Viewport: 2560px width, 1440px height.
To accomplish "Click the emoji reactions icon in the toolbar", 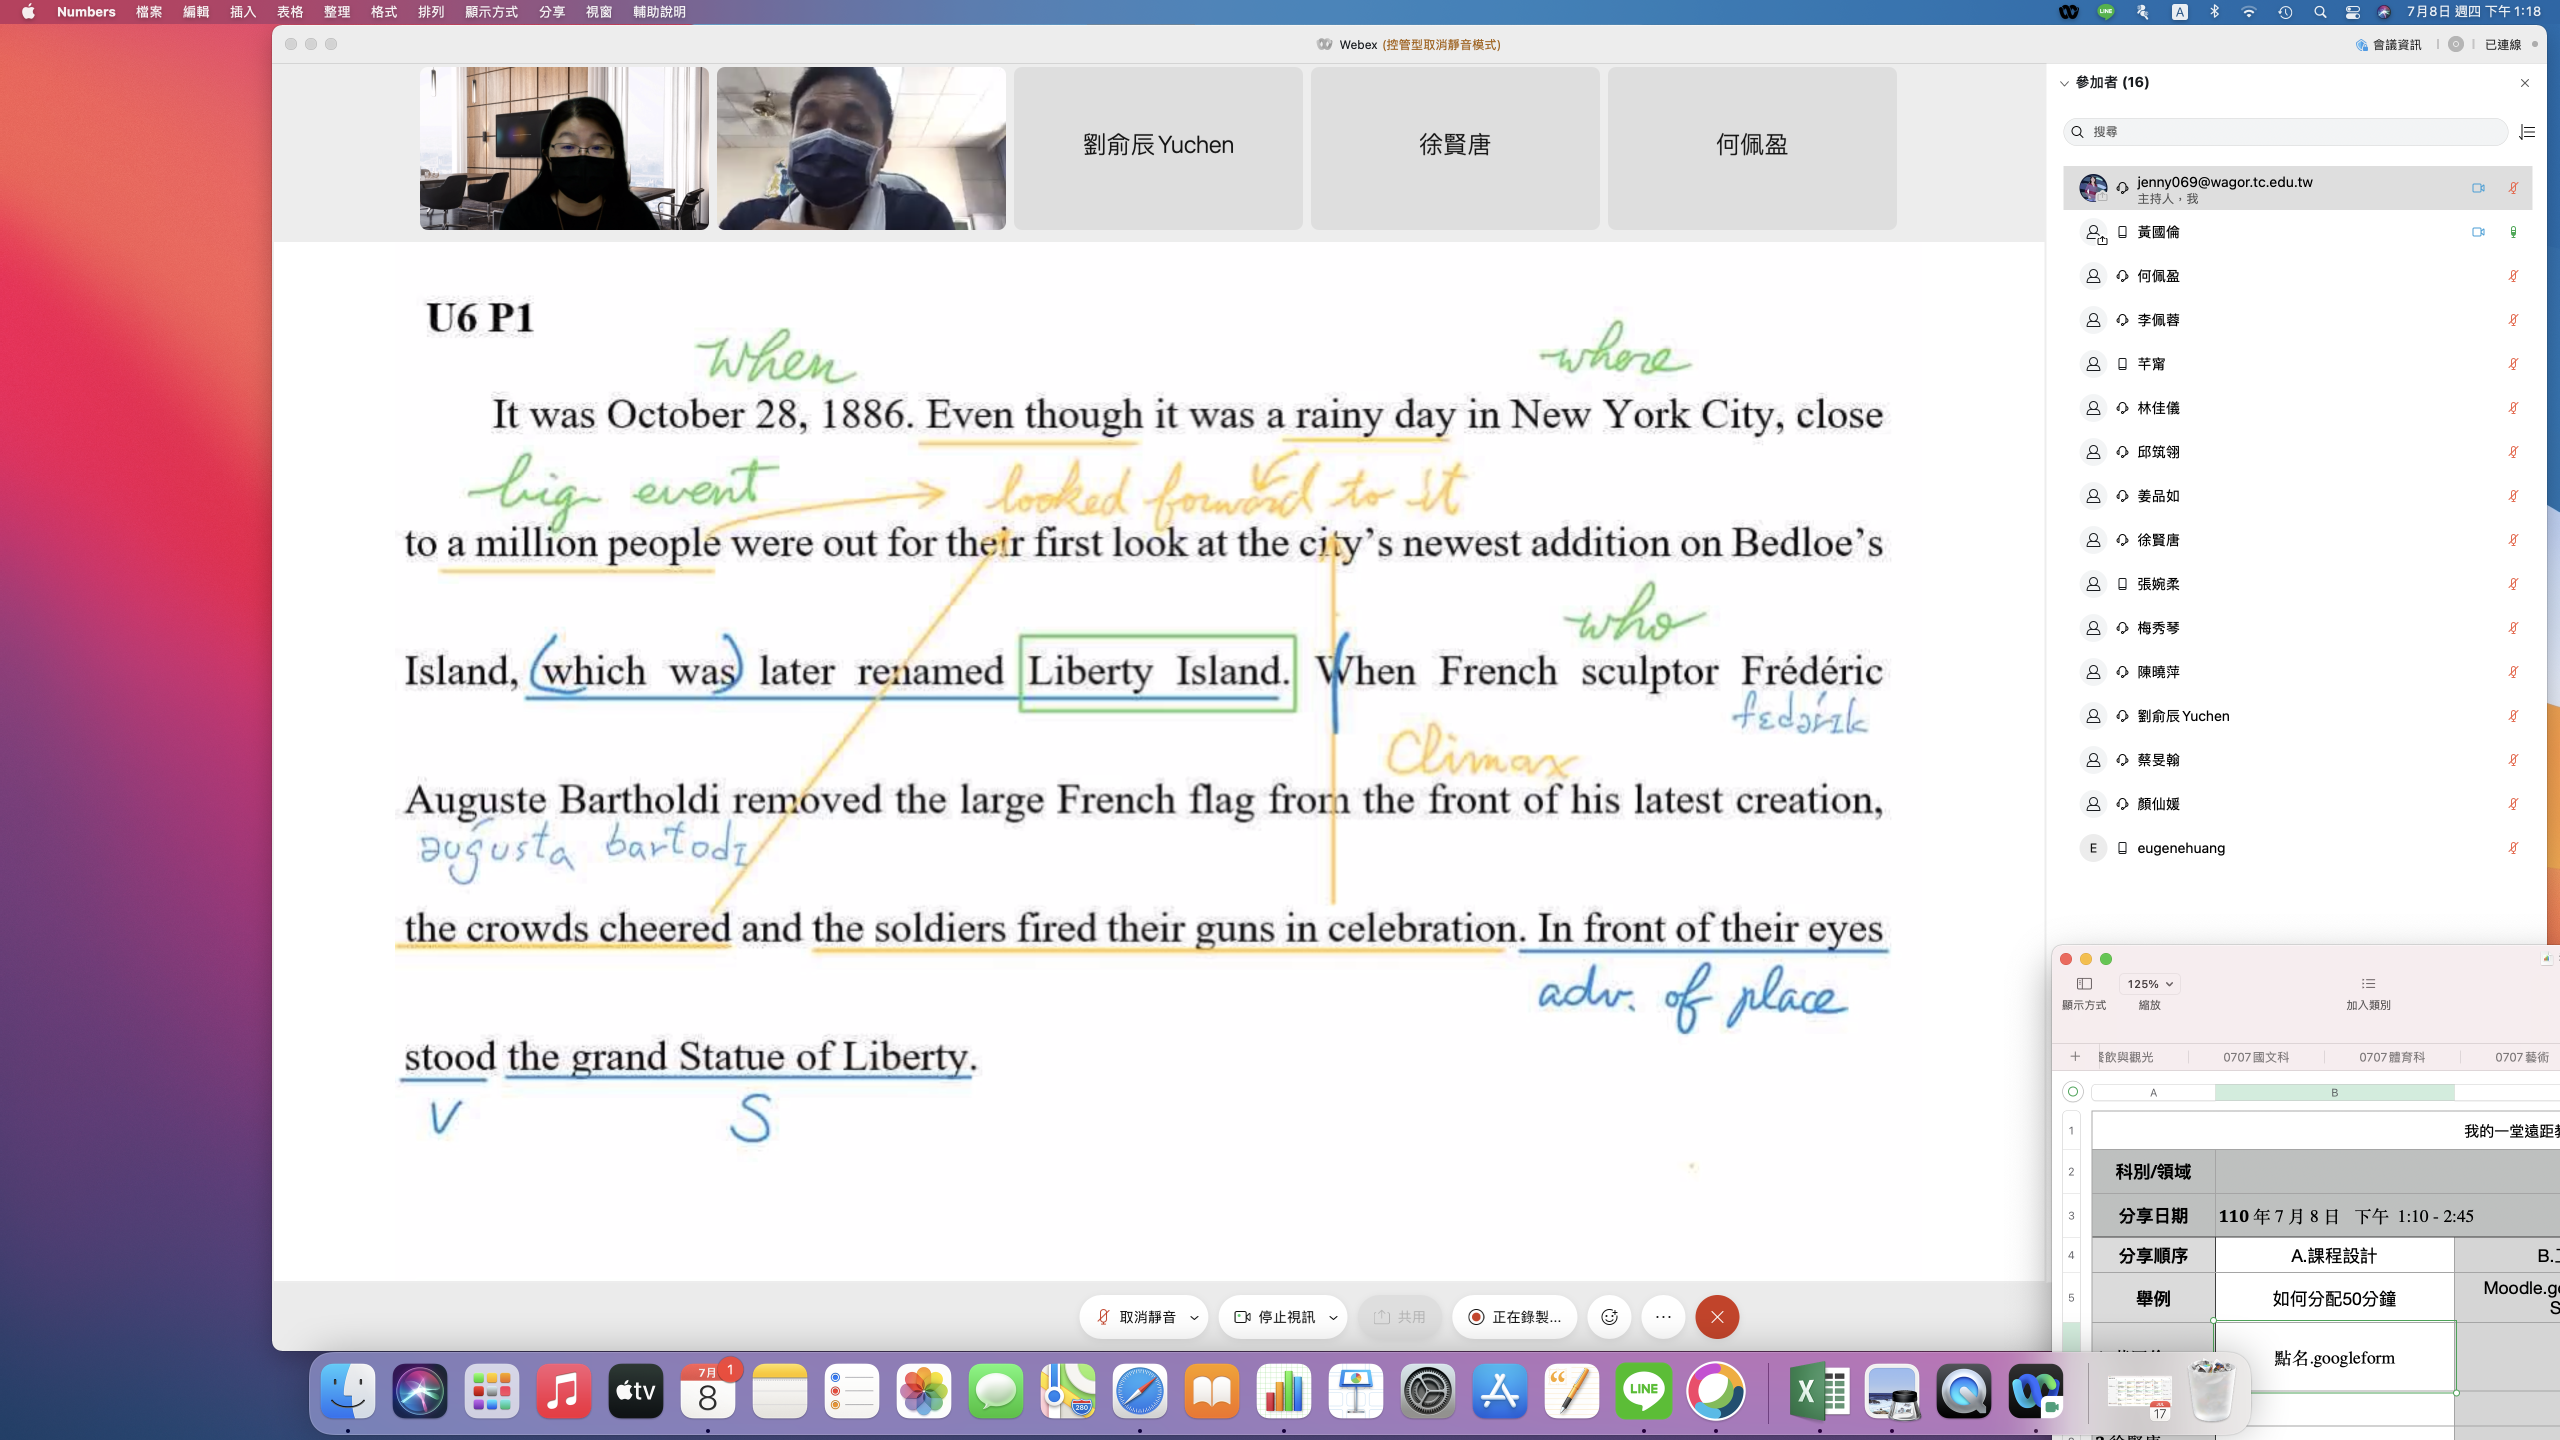I will click(x=1609, y=1317).
